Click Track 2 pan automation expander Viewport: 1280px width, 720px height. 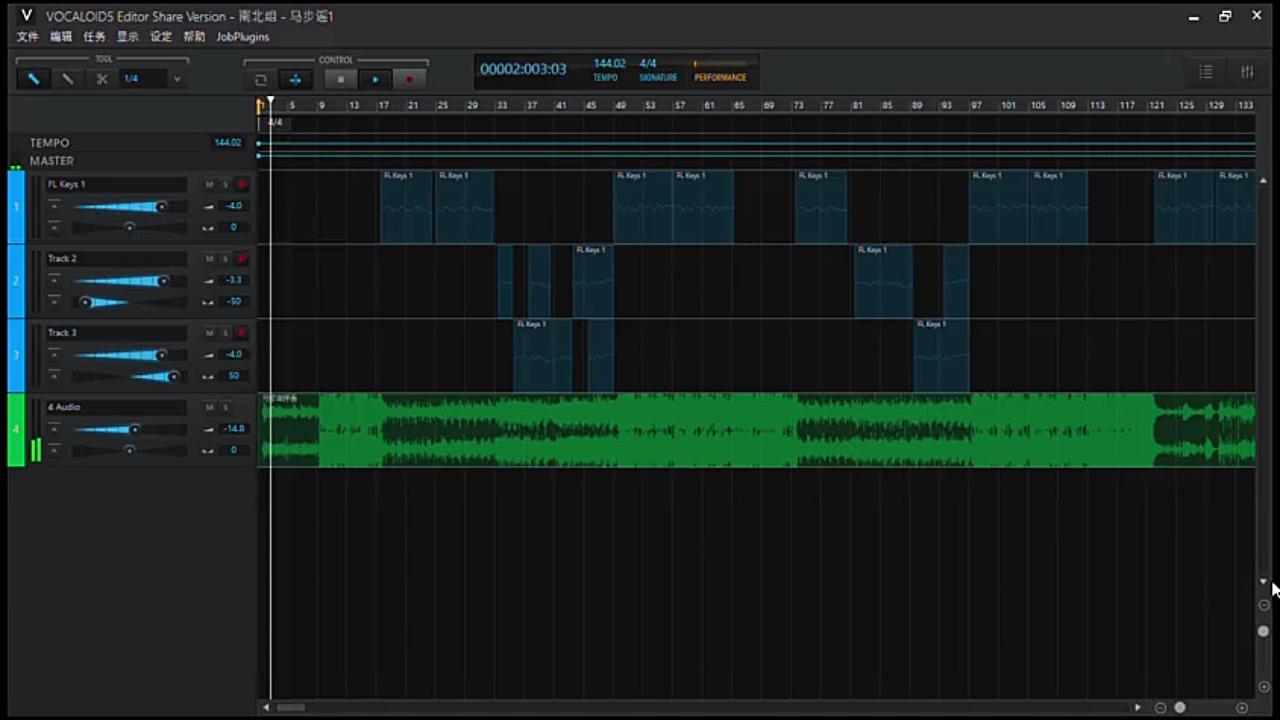point(54,301)
